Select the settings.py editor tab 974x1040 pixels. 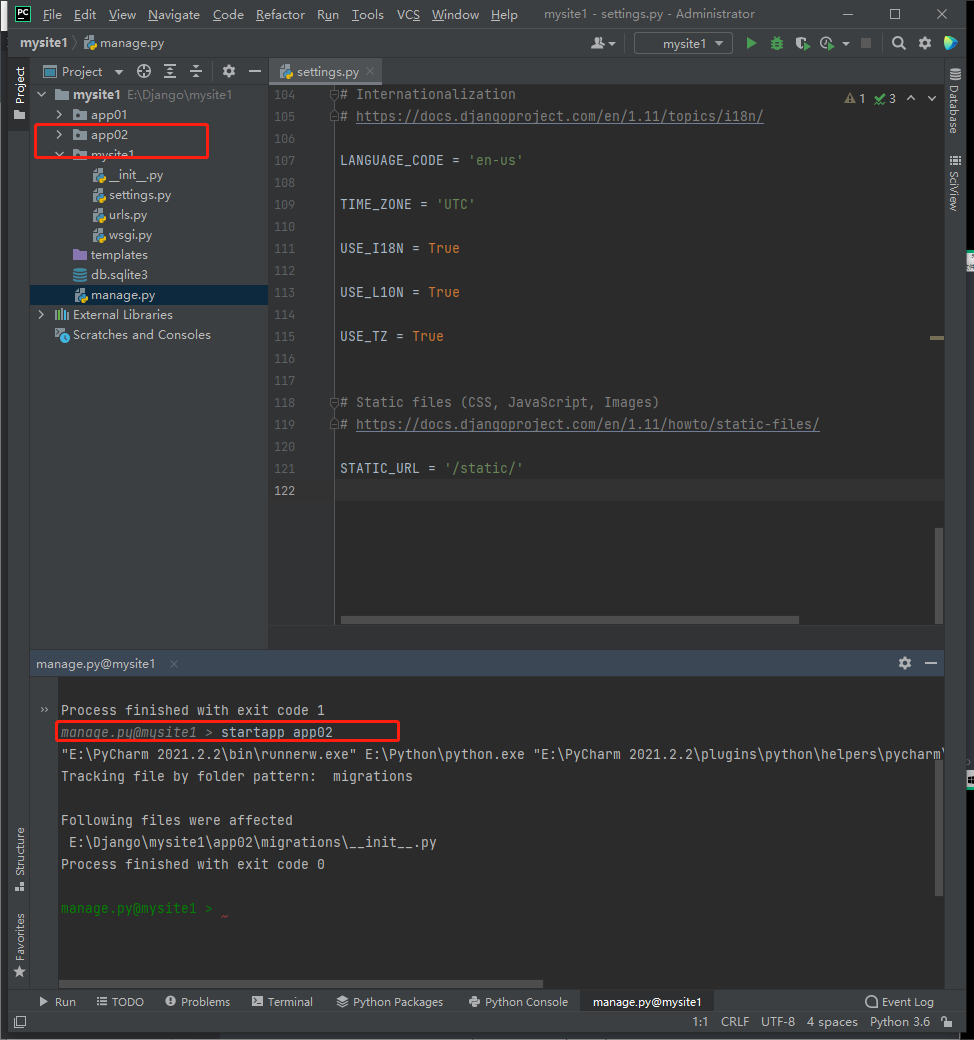tap(326, 72)
